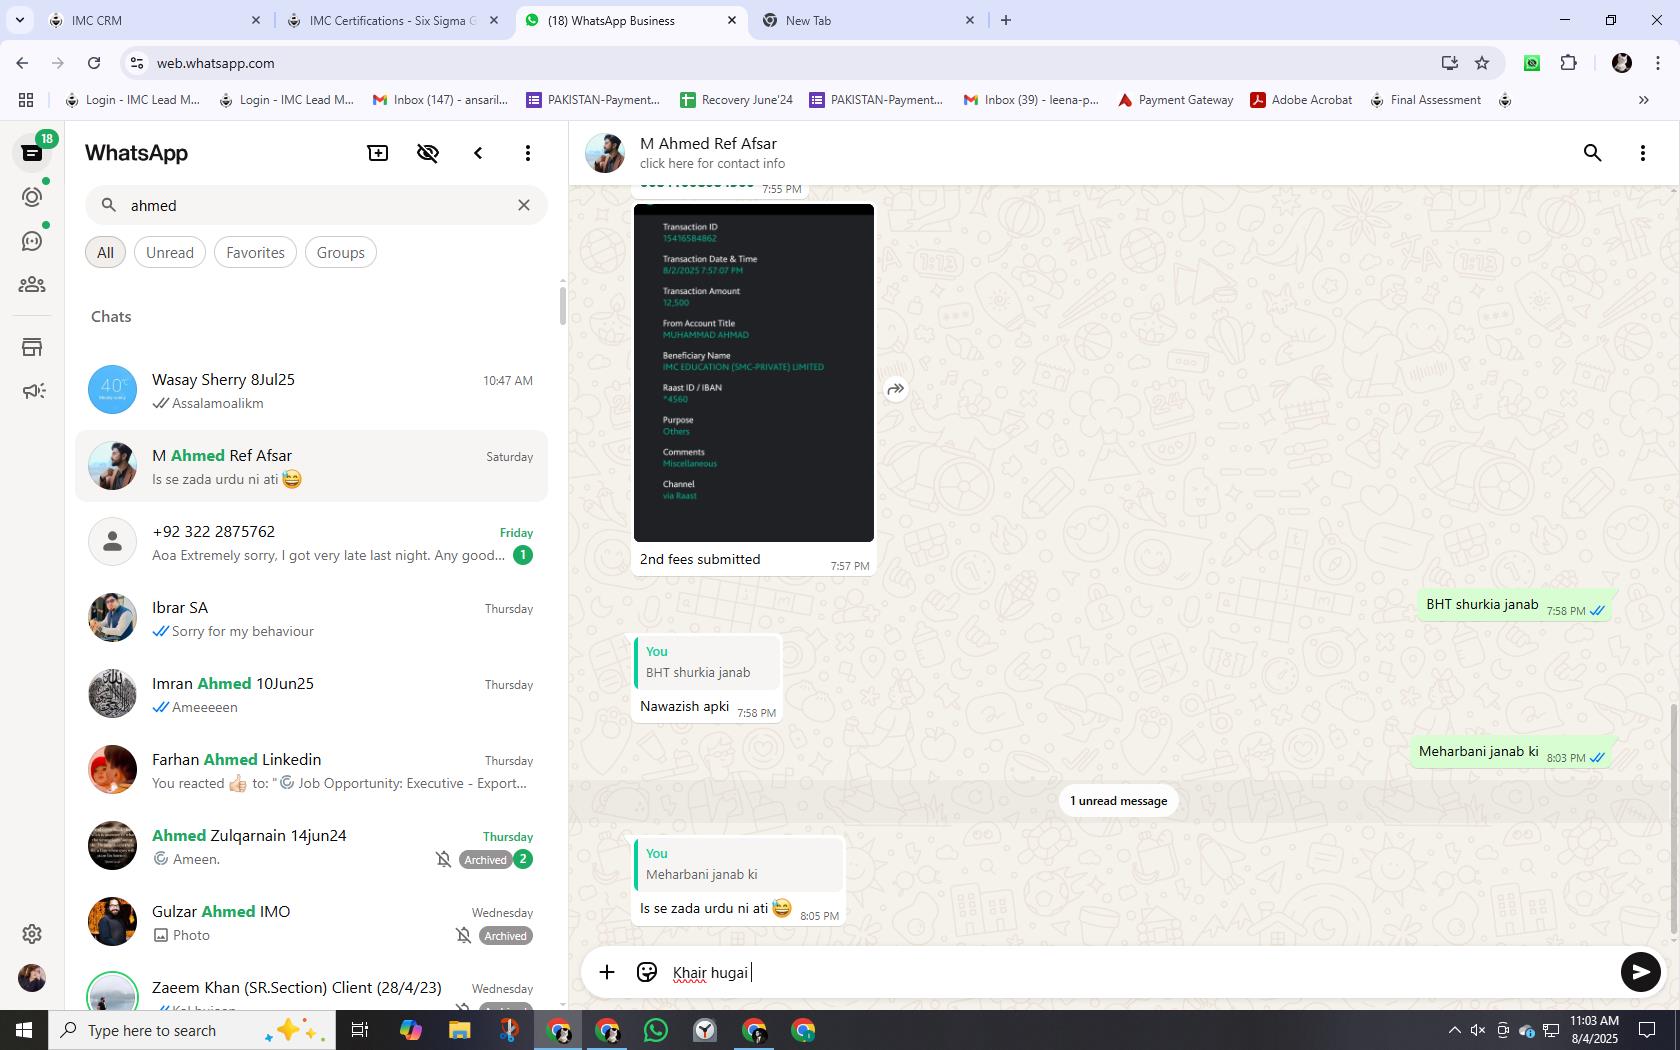Open the conversation three-dot menu

(1642, 153)
